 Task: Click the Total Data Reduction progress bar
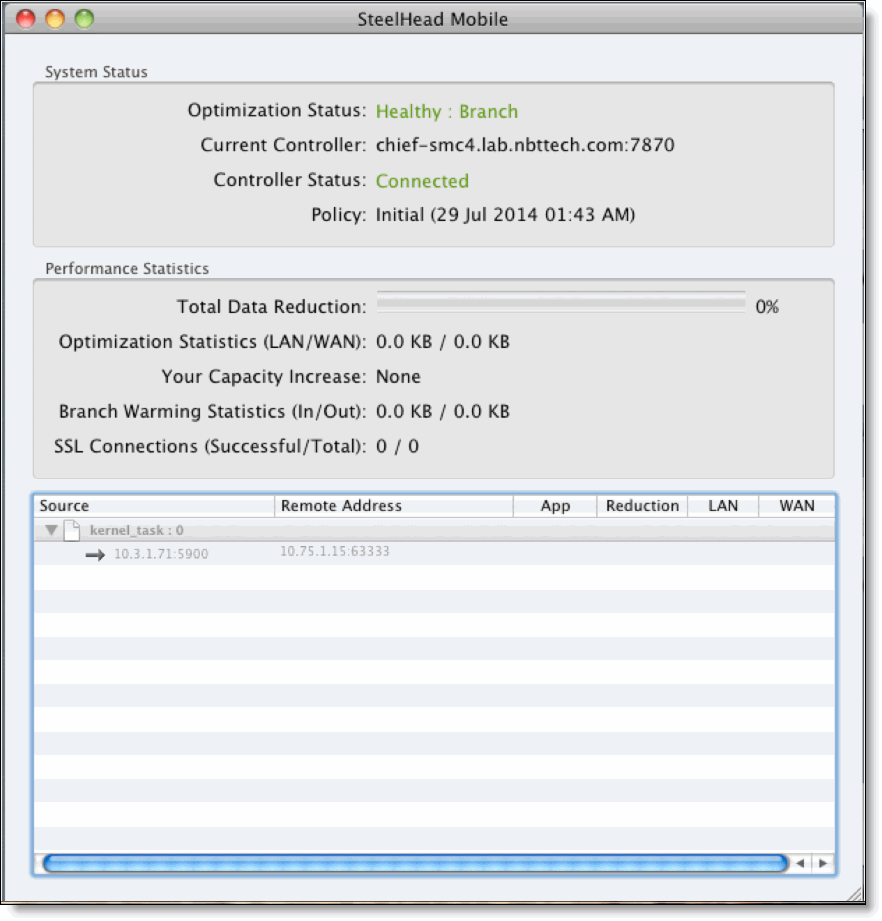(x=558, y=300)
